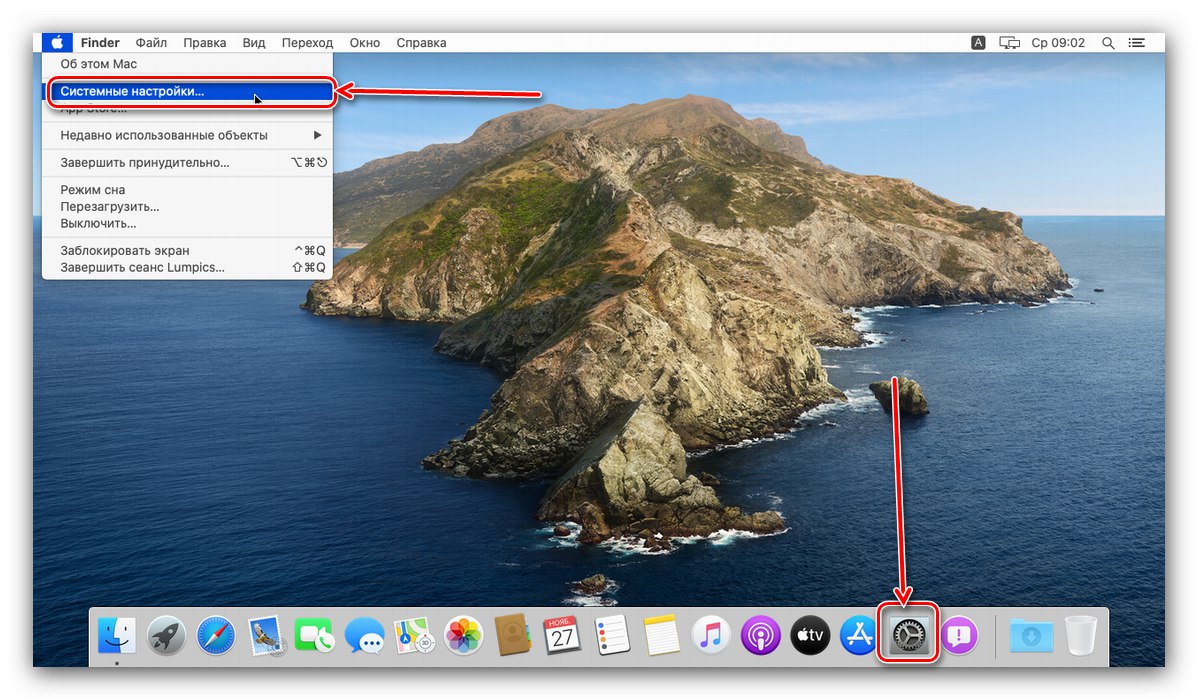Open Contacts book icon in Dock

513,635
